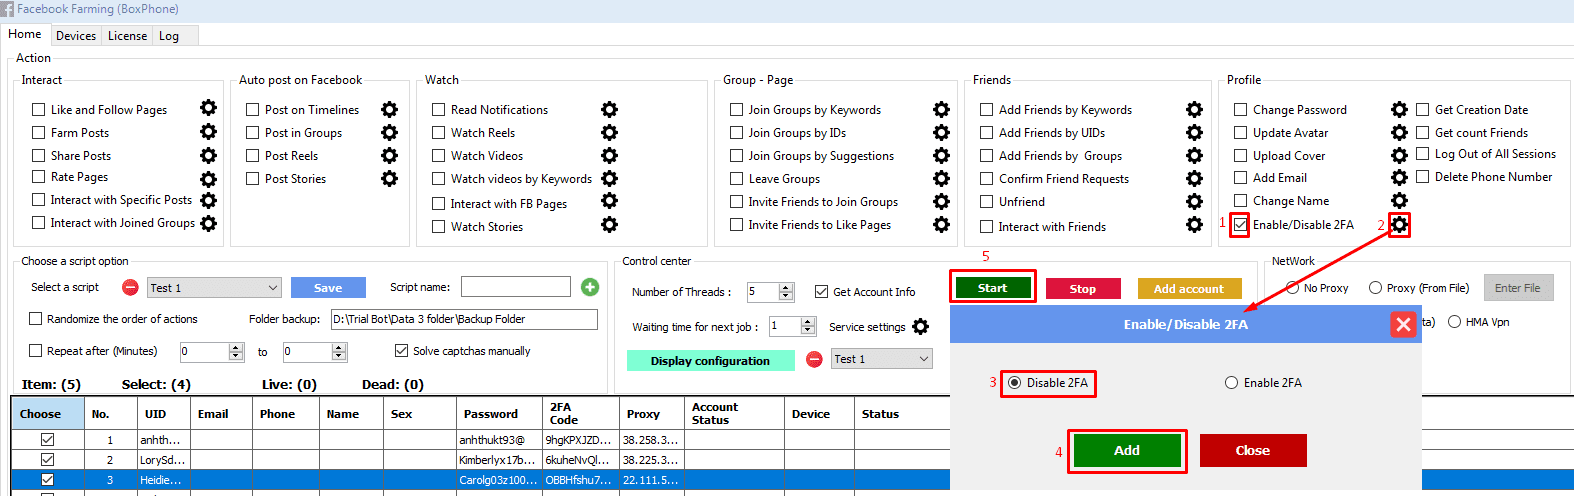Viewport: 1574px width, 496px height.
Task: Select the No Proxy network option
Action: (x=1293, y=288)
